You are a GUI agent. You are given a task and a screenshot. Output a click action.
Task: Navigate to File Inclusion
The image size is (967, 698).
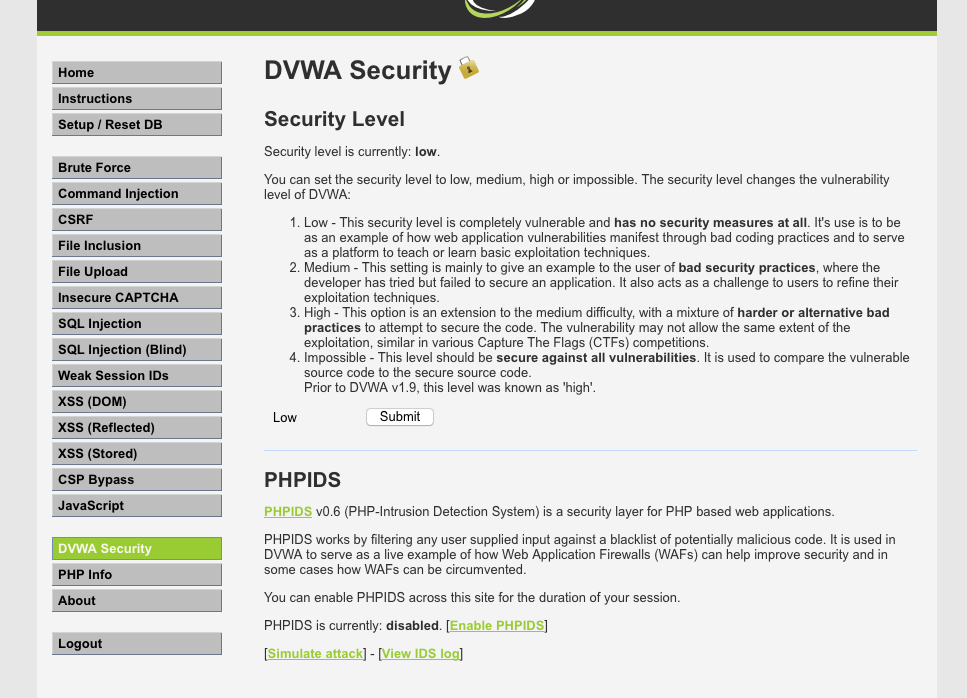pyautogui.click(x=137, y=245)
